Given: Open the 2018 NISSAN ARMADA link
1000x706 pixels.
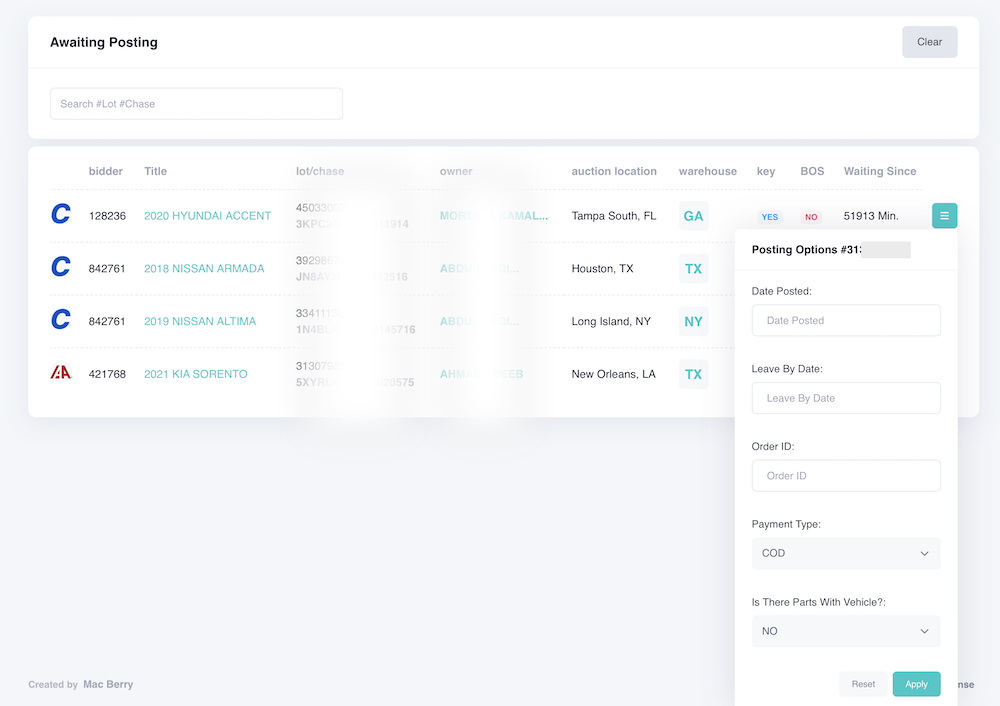Looking at the screenshot, I should pyautogui.click(x=204, y=269).
